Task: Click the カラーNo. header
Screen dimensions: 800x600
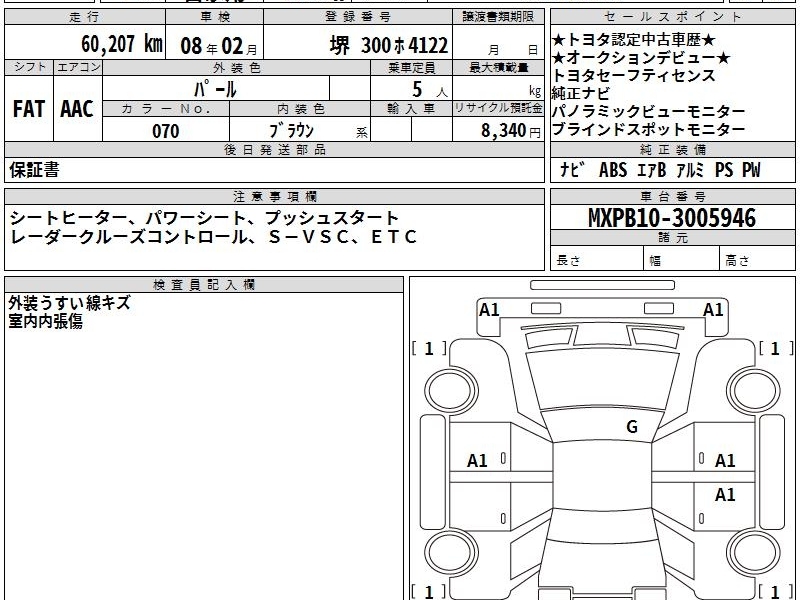Action: 166,109
